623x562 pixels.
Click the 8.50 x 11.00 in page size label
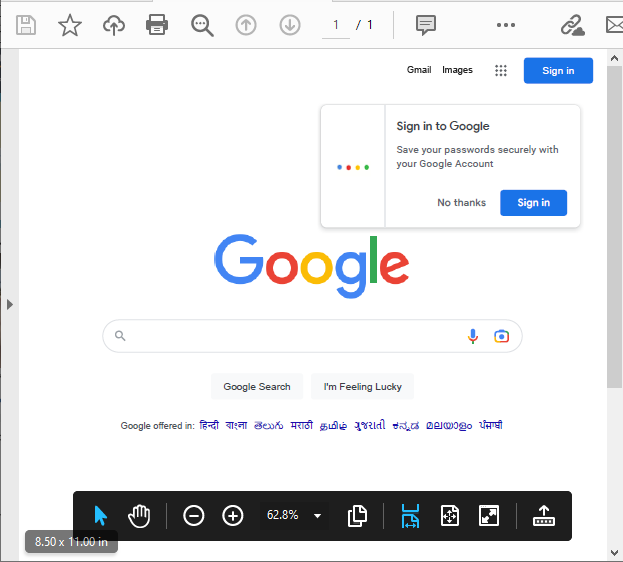71,541
